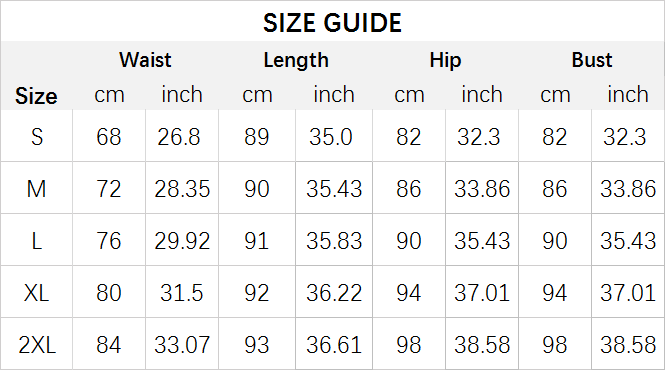Click the 35.83 length inch cell
This screenshot has width=666, height=371.
[334, 241]
